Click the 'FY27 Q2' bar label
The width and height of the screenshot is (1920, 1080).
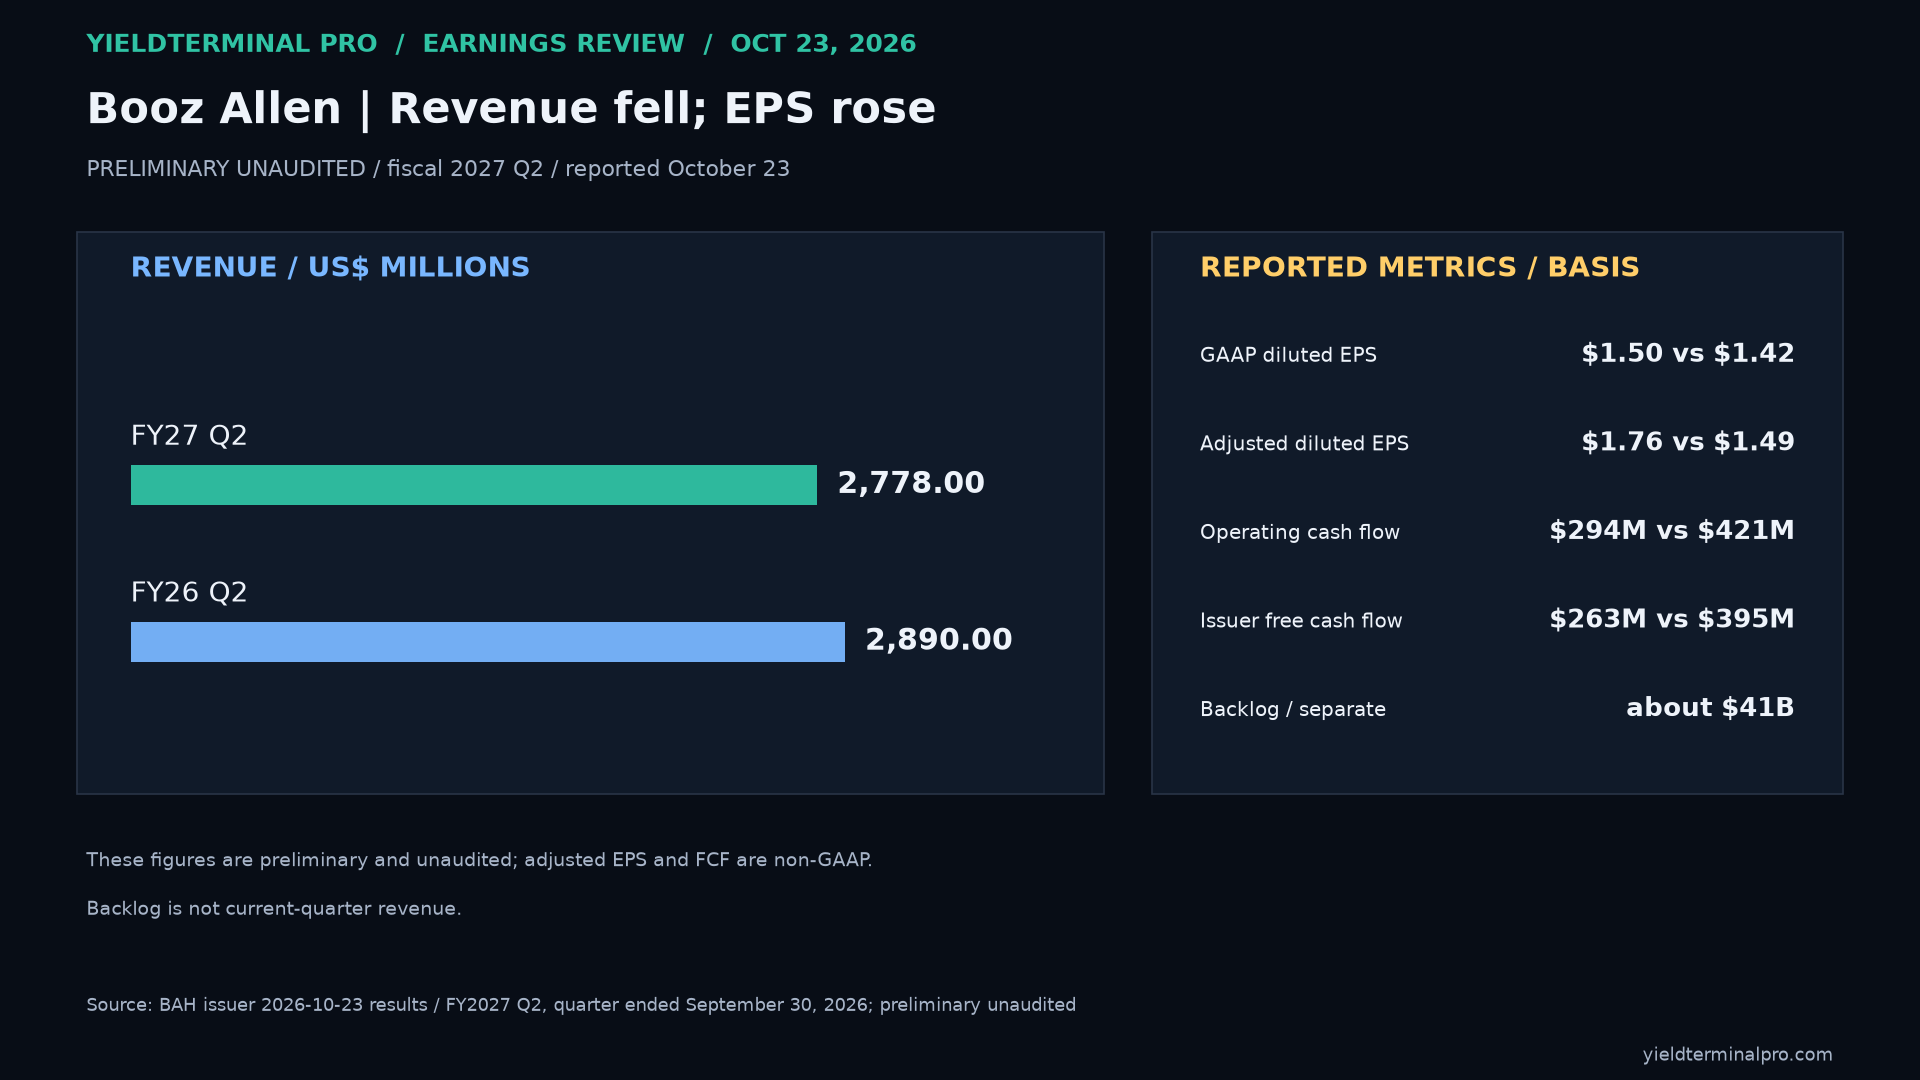[x=189, y=436]
